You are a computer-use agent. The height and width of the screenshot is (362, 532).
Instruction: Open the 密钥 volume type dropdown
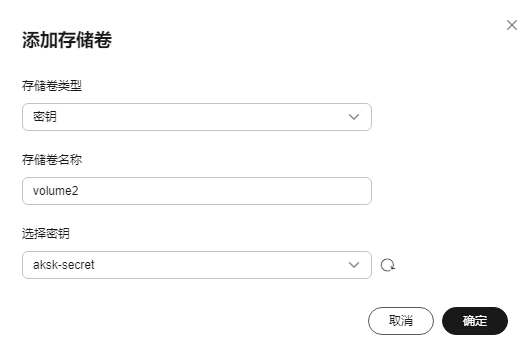click(x=197, y=117)
